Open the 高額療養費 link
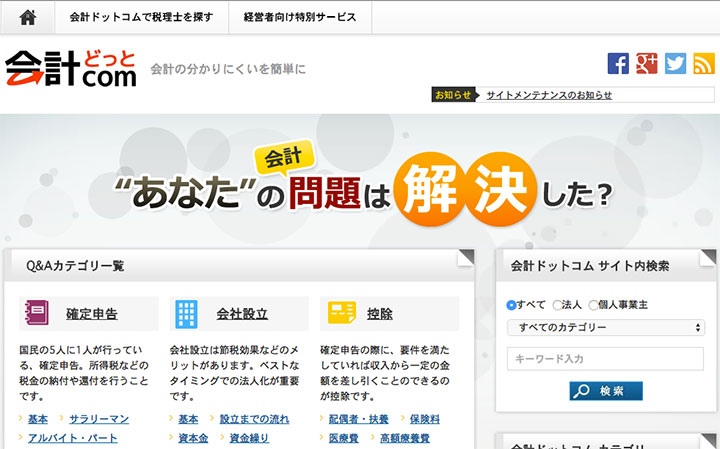The height and width of the screenshot is (449, 720). pos(405,438)
